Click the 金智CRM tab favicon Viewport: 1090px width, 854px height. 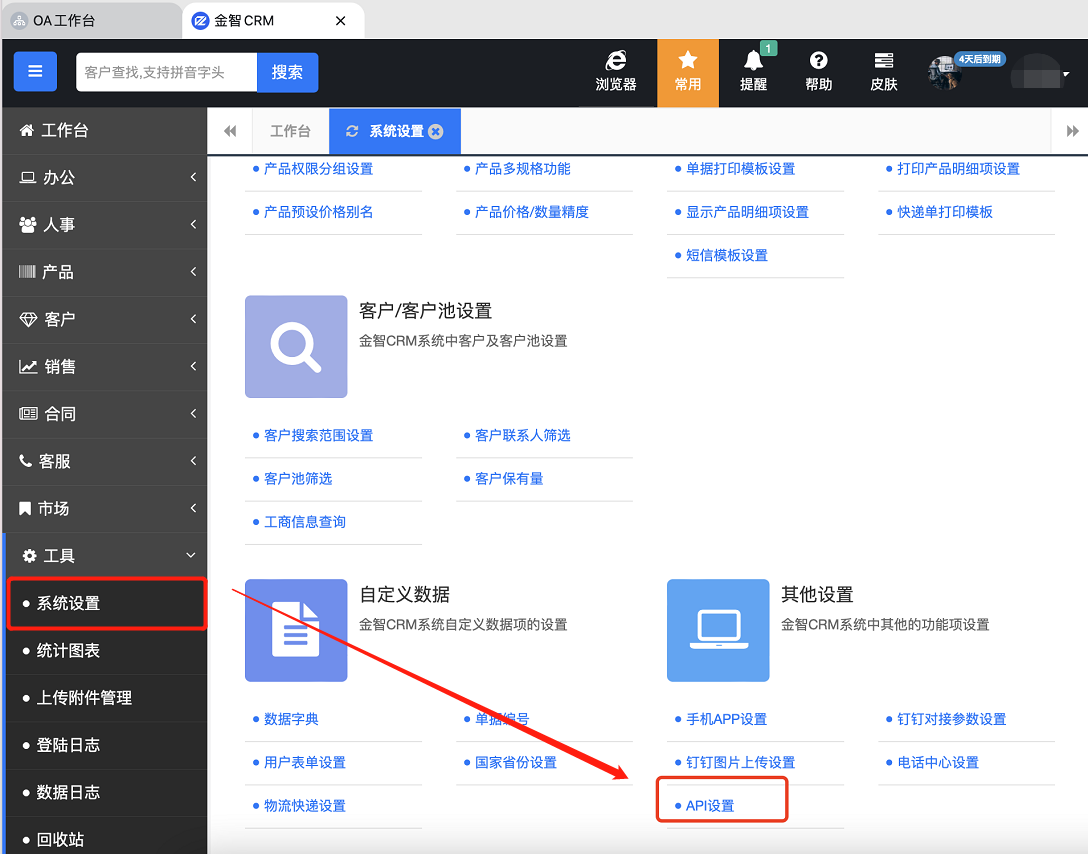[200, 21]
